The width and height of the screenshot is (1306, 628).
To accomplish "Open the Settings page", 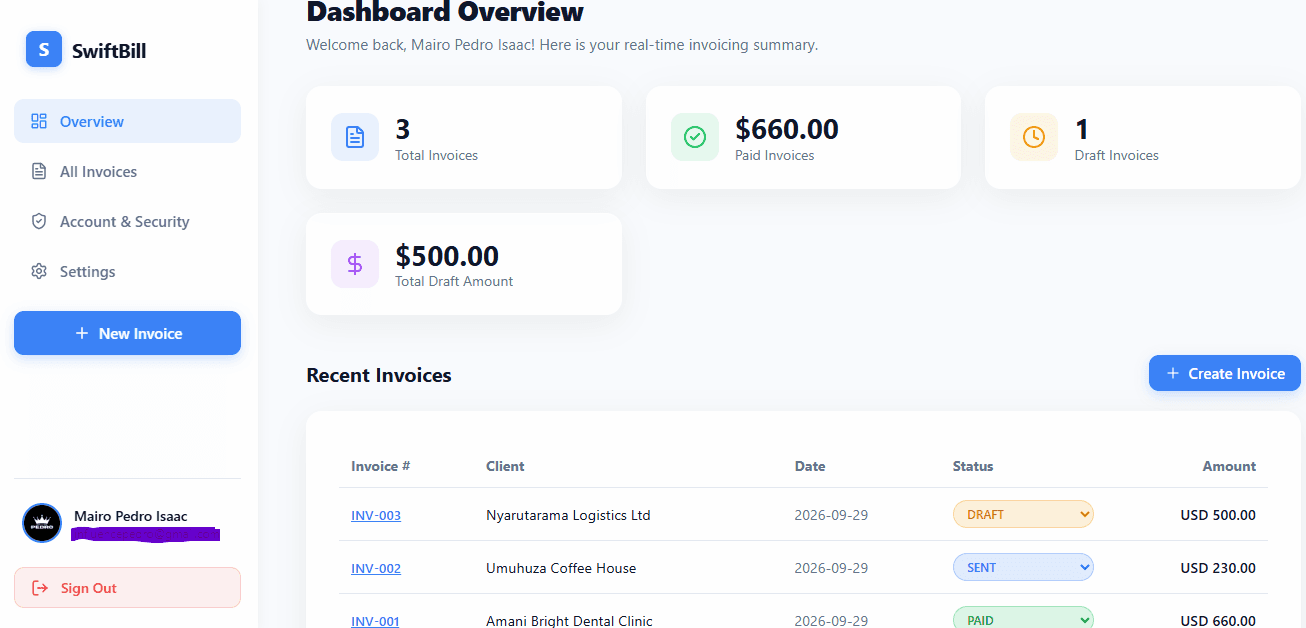I will (127, 271).
